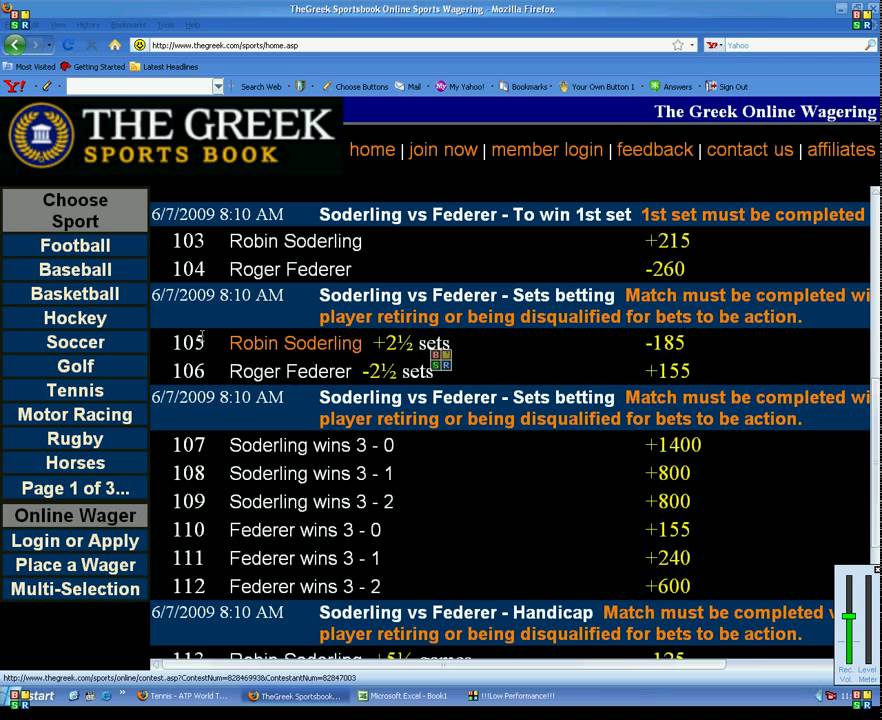The height and width of the screenshot is (720, 882).
Task: Open the Getting Started bookmark
Action: coord(93,67)
